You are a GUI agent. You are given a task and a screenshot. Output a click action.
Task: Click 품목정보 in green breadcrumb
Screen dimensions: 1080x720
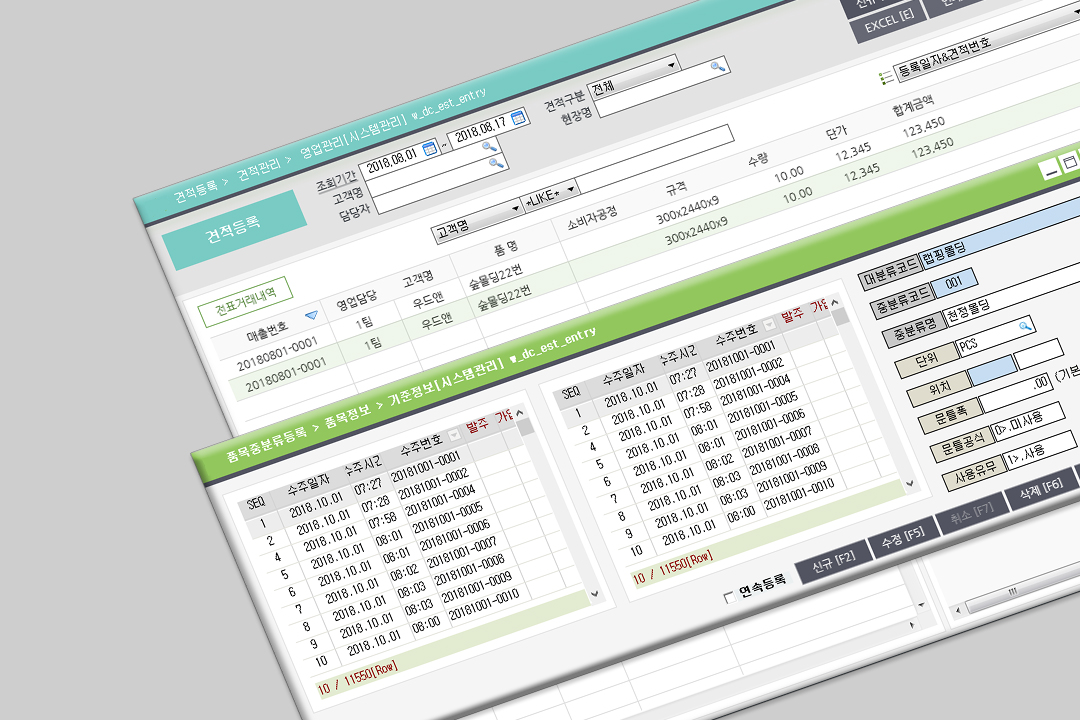point(347,417)
